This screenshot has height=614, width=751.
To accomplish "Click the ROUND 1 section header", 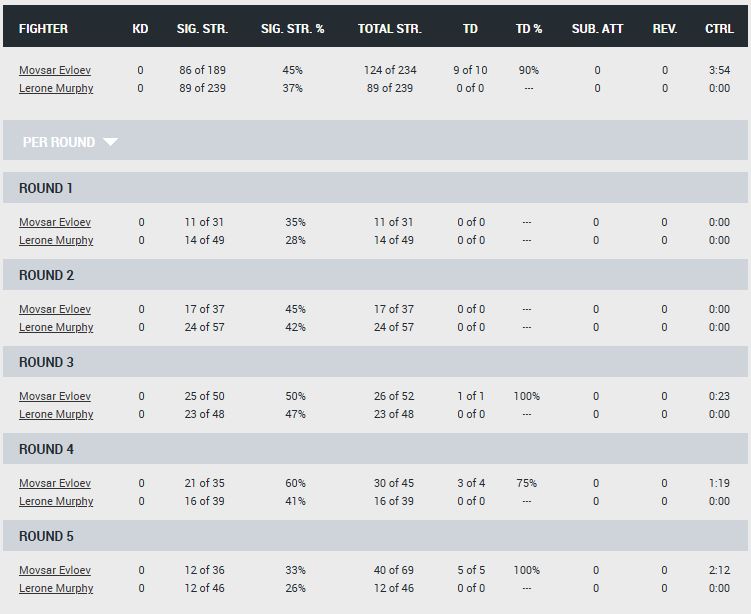I will [x=46, y=188].
